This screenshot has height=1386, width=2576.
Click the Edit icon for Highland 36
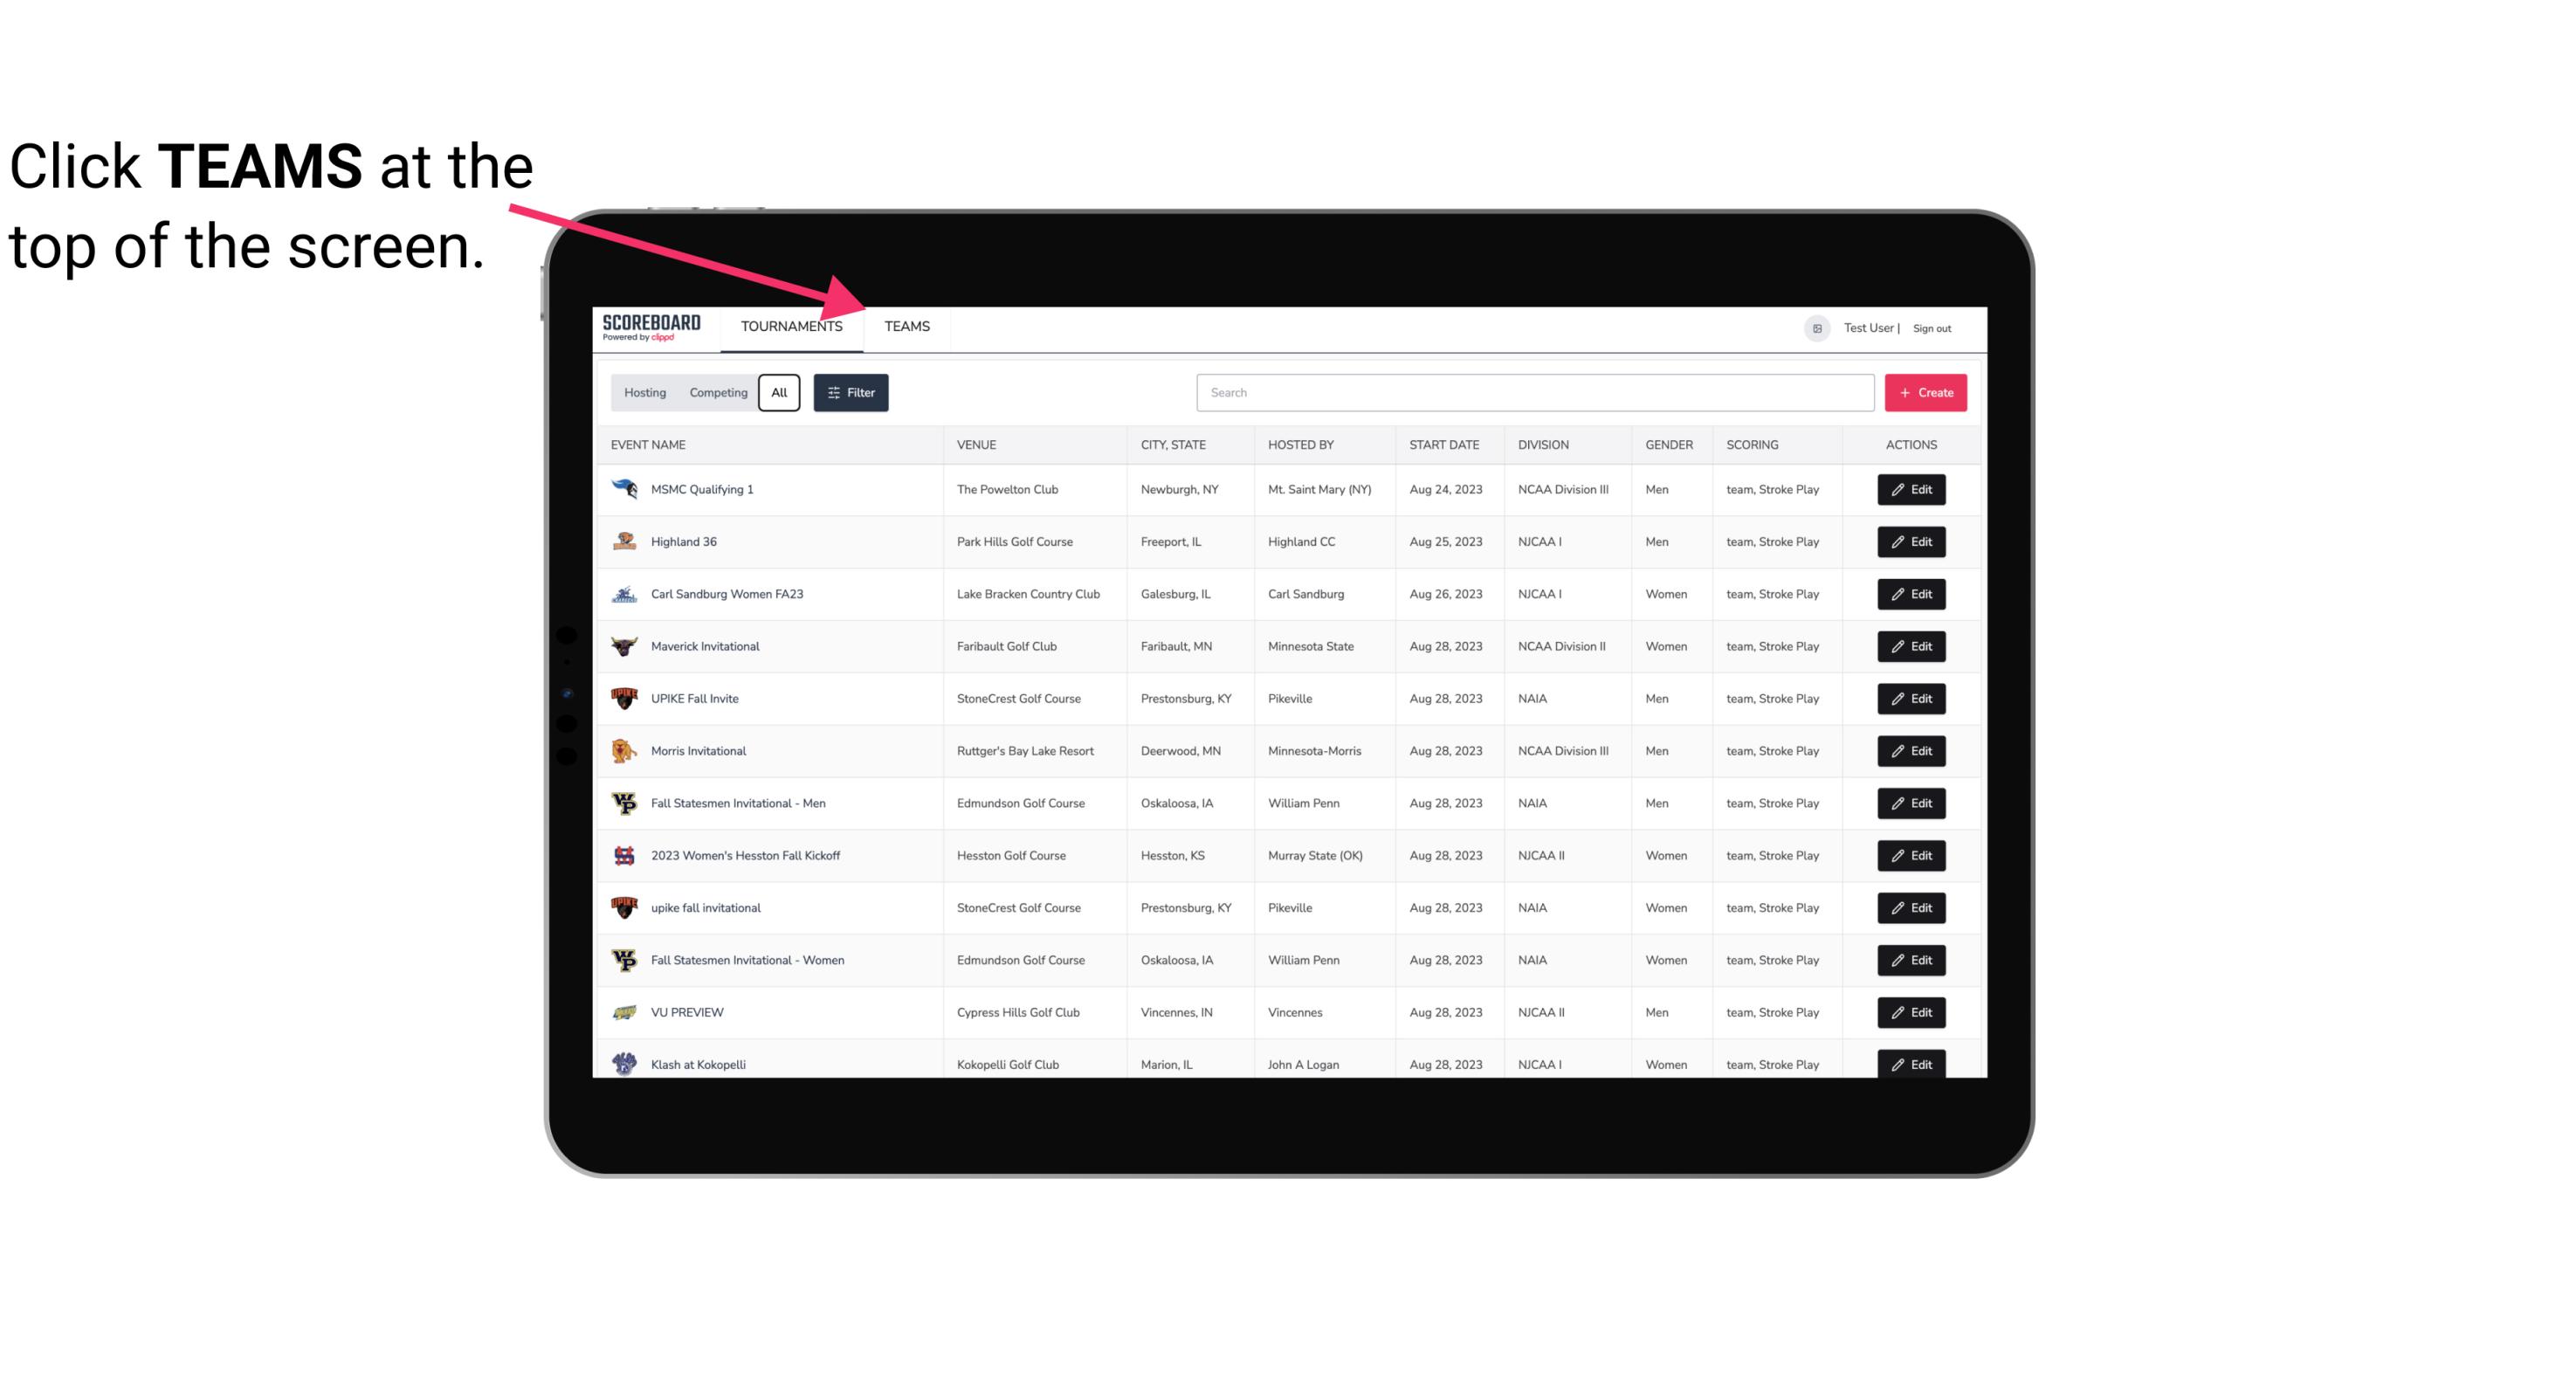[x=1912, y=541]
